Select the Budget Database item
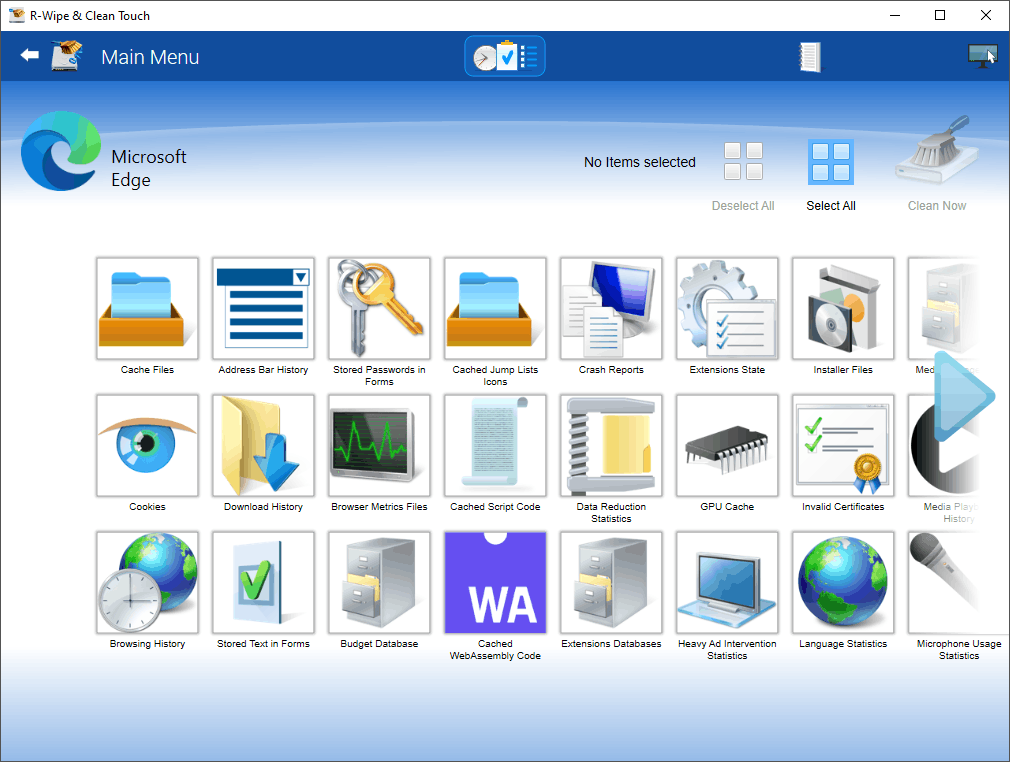This screenshot has height=762, width=1010. tap(379, 583)
